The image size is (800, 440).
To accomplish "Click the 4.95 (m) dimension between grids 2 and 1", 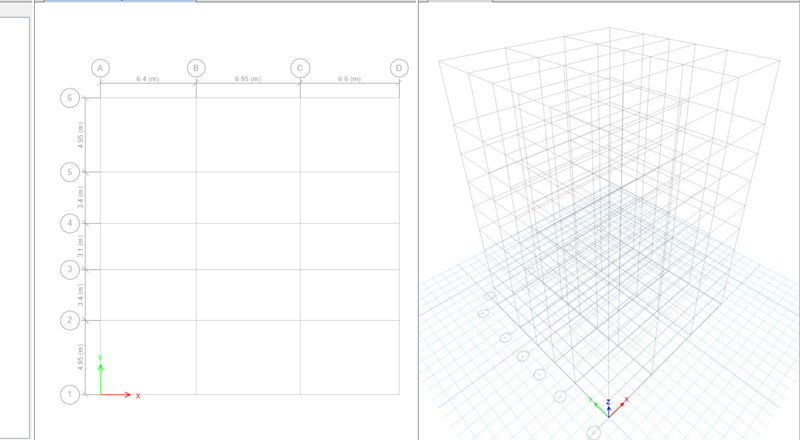I will 81,357.
